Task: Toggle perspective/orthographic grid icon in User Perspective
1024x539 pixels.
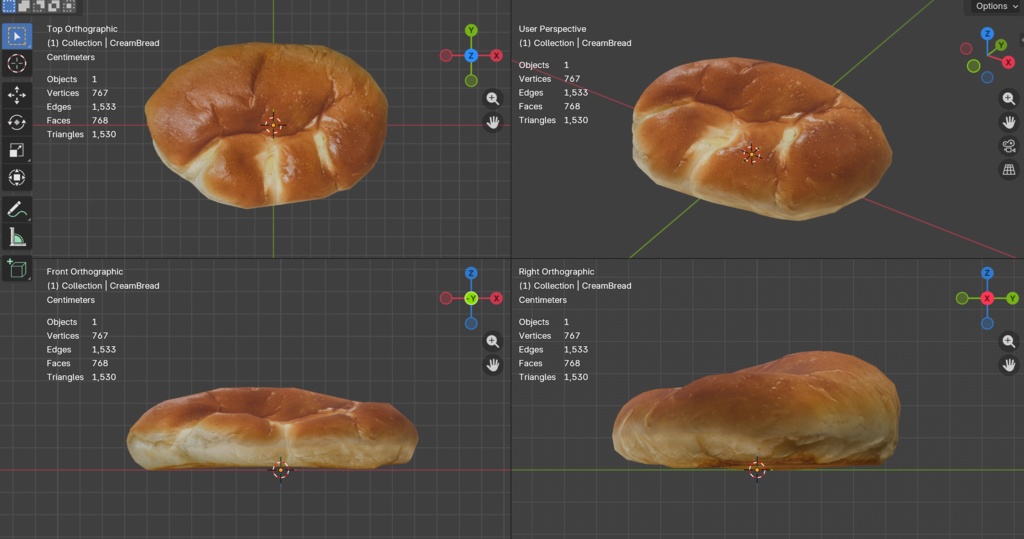Action: (x=1009, y=170)
